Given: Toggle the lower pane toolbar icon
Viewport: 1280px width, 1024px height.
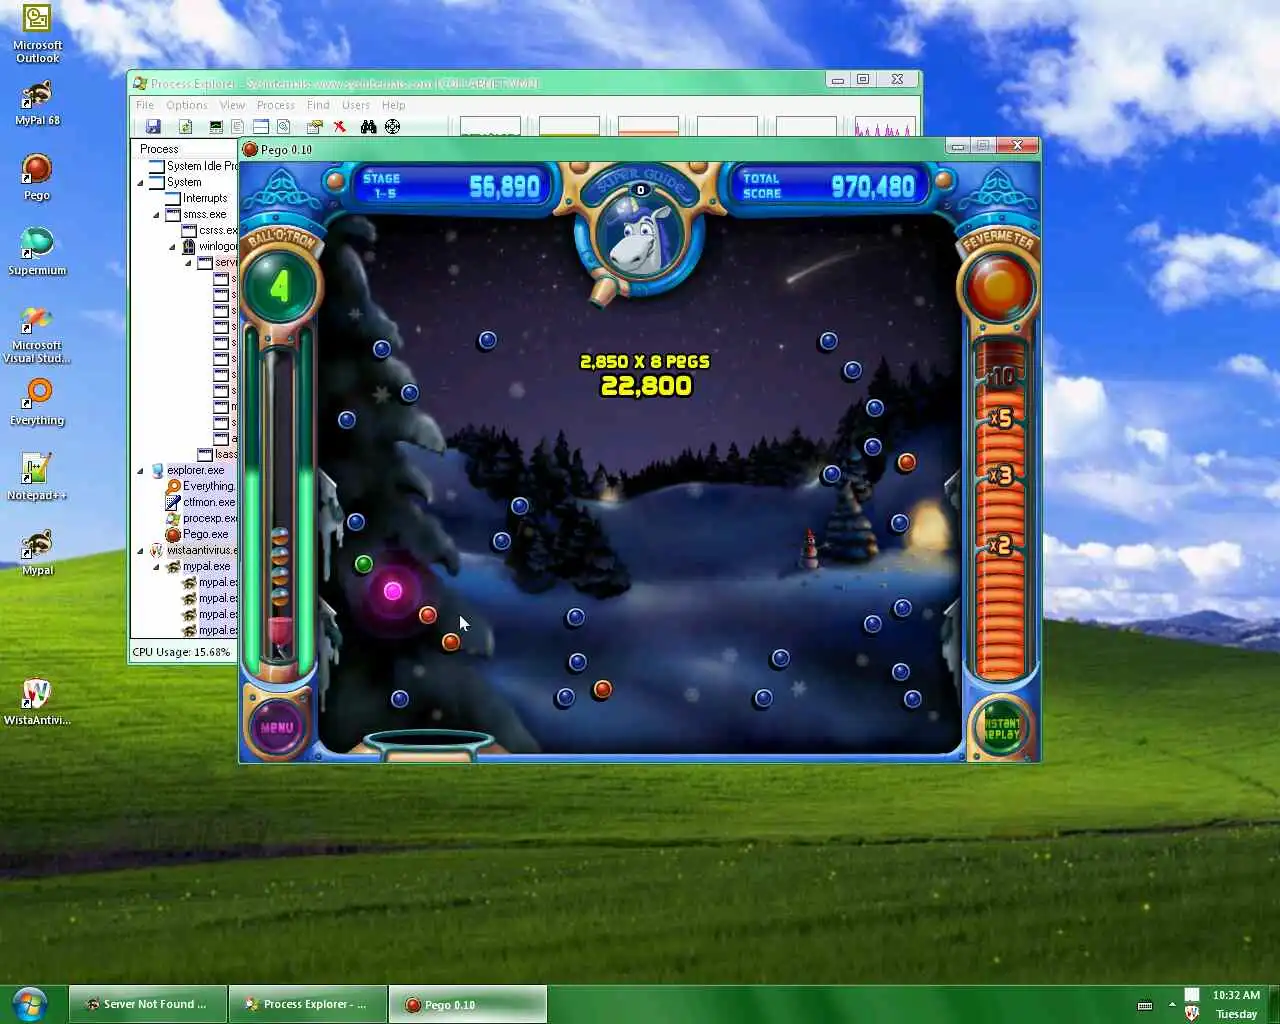Looking at the screenshot, I should tap(260, 127).
